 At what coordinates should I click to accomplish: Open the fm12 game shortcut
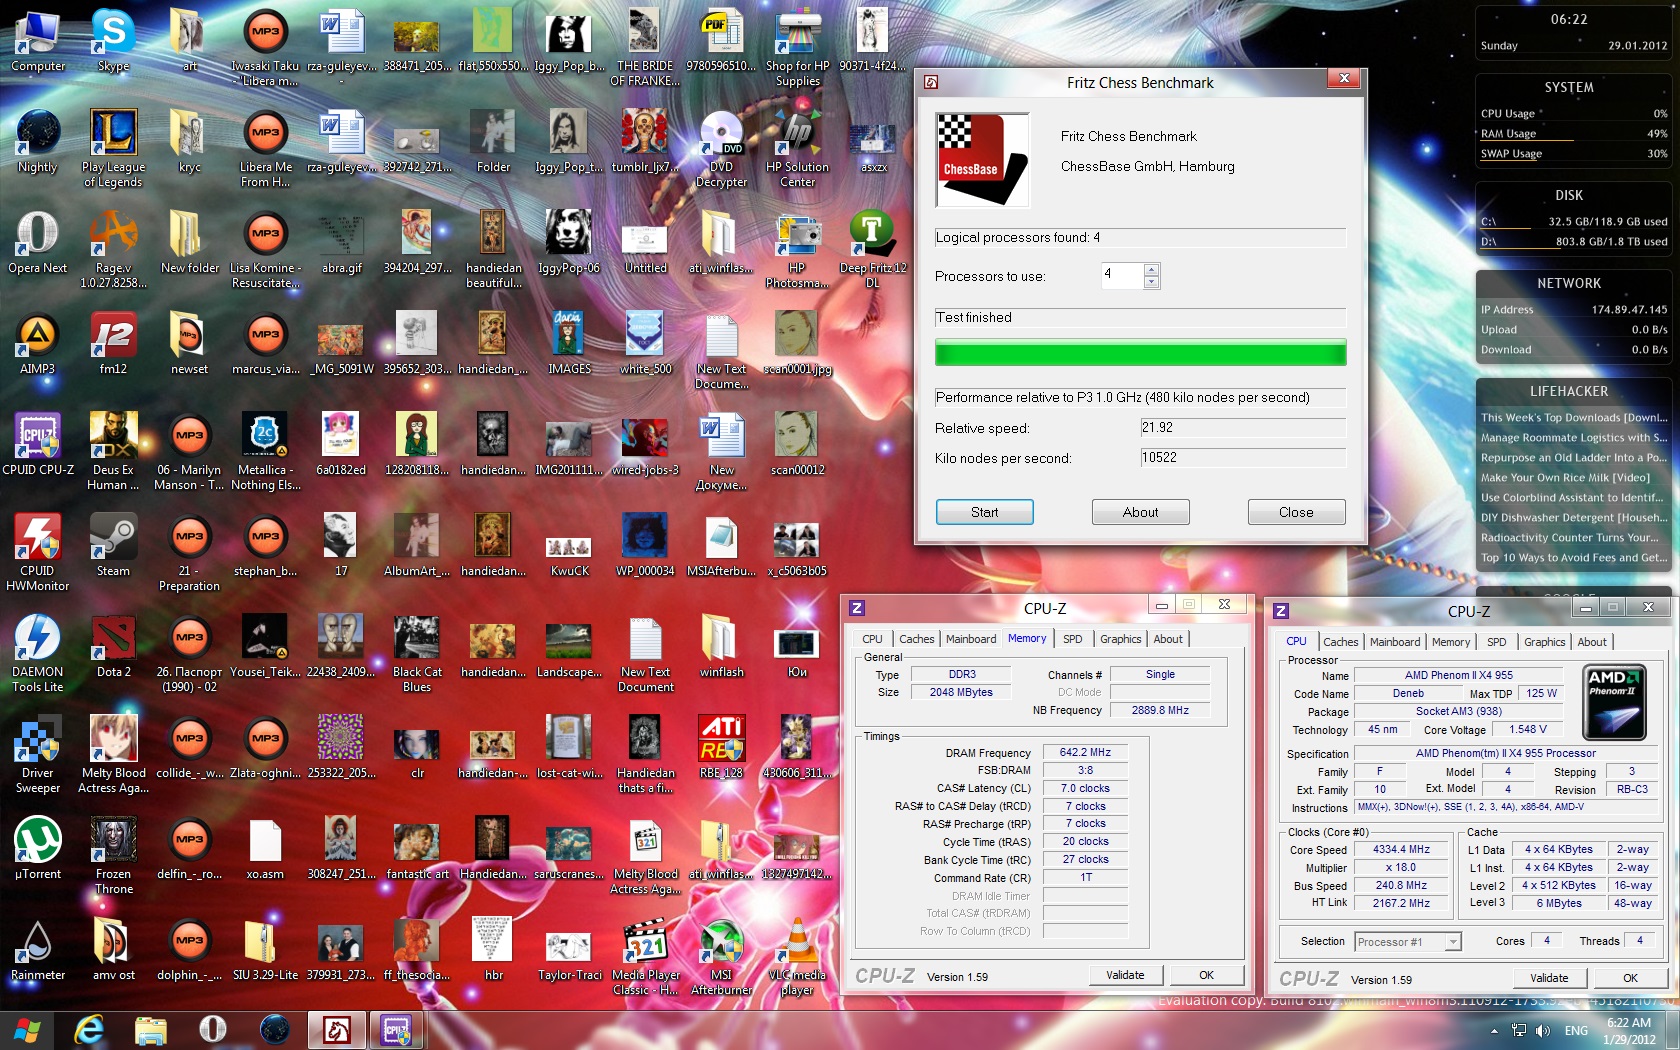pyautogui.click(x=113, y=343)
